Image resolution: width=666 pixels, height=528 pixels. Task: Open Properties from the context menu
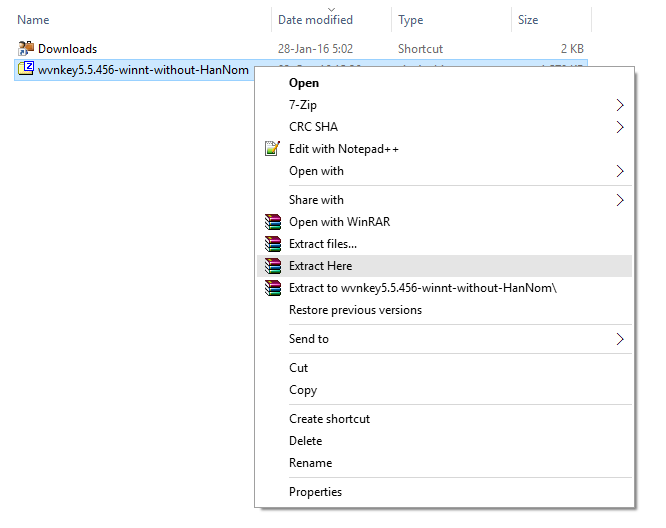coord(315,492)
